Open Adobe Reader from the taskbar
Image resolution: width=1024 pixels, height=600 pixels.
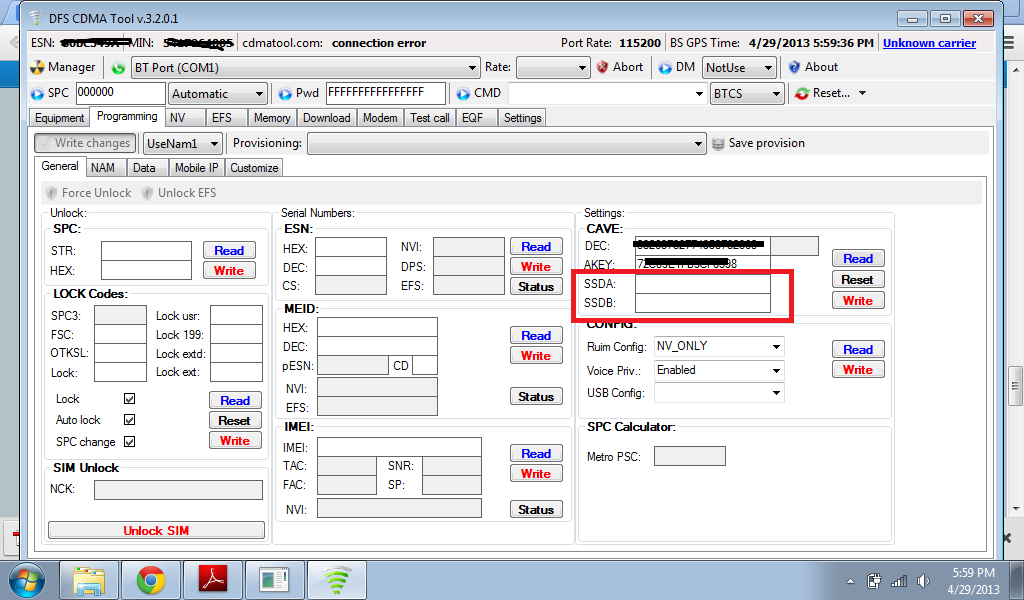[213, 580]
